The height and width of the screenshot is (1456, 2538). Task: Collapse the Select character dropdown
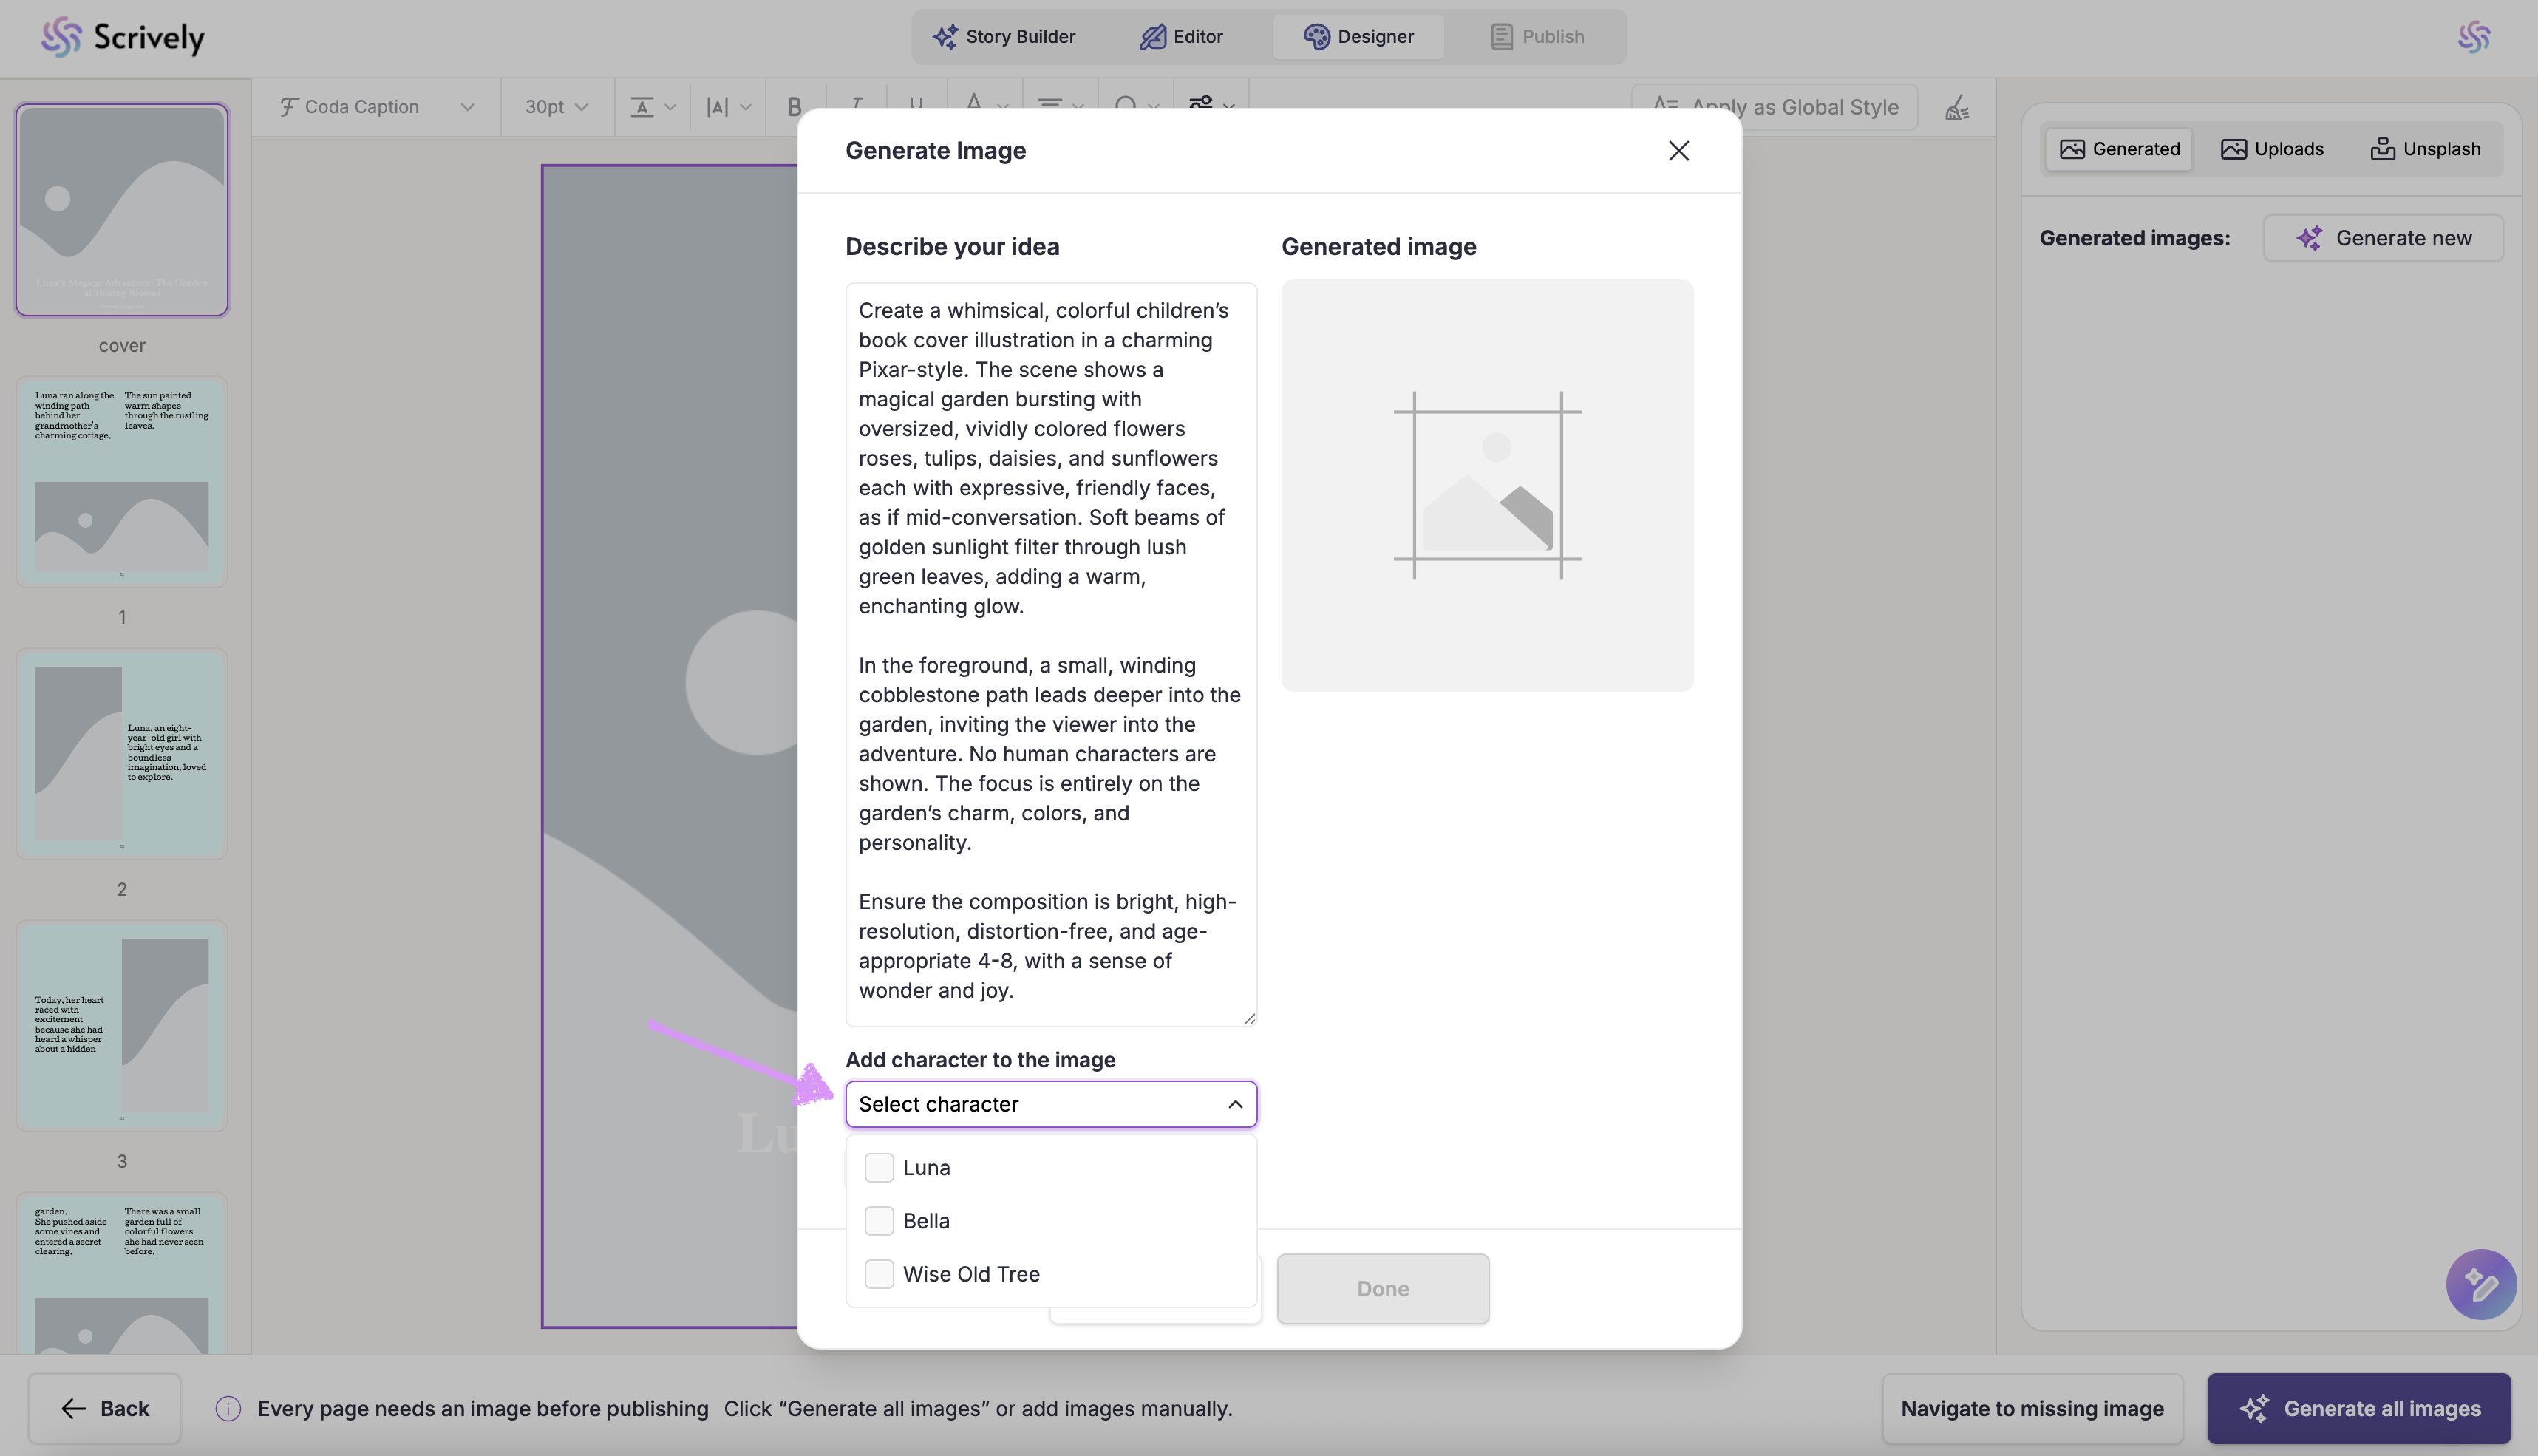[x=1235, y=1104]
